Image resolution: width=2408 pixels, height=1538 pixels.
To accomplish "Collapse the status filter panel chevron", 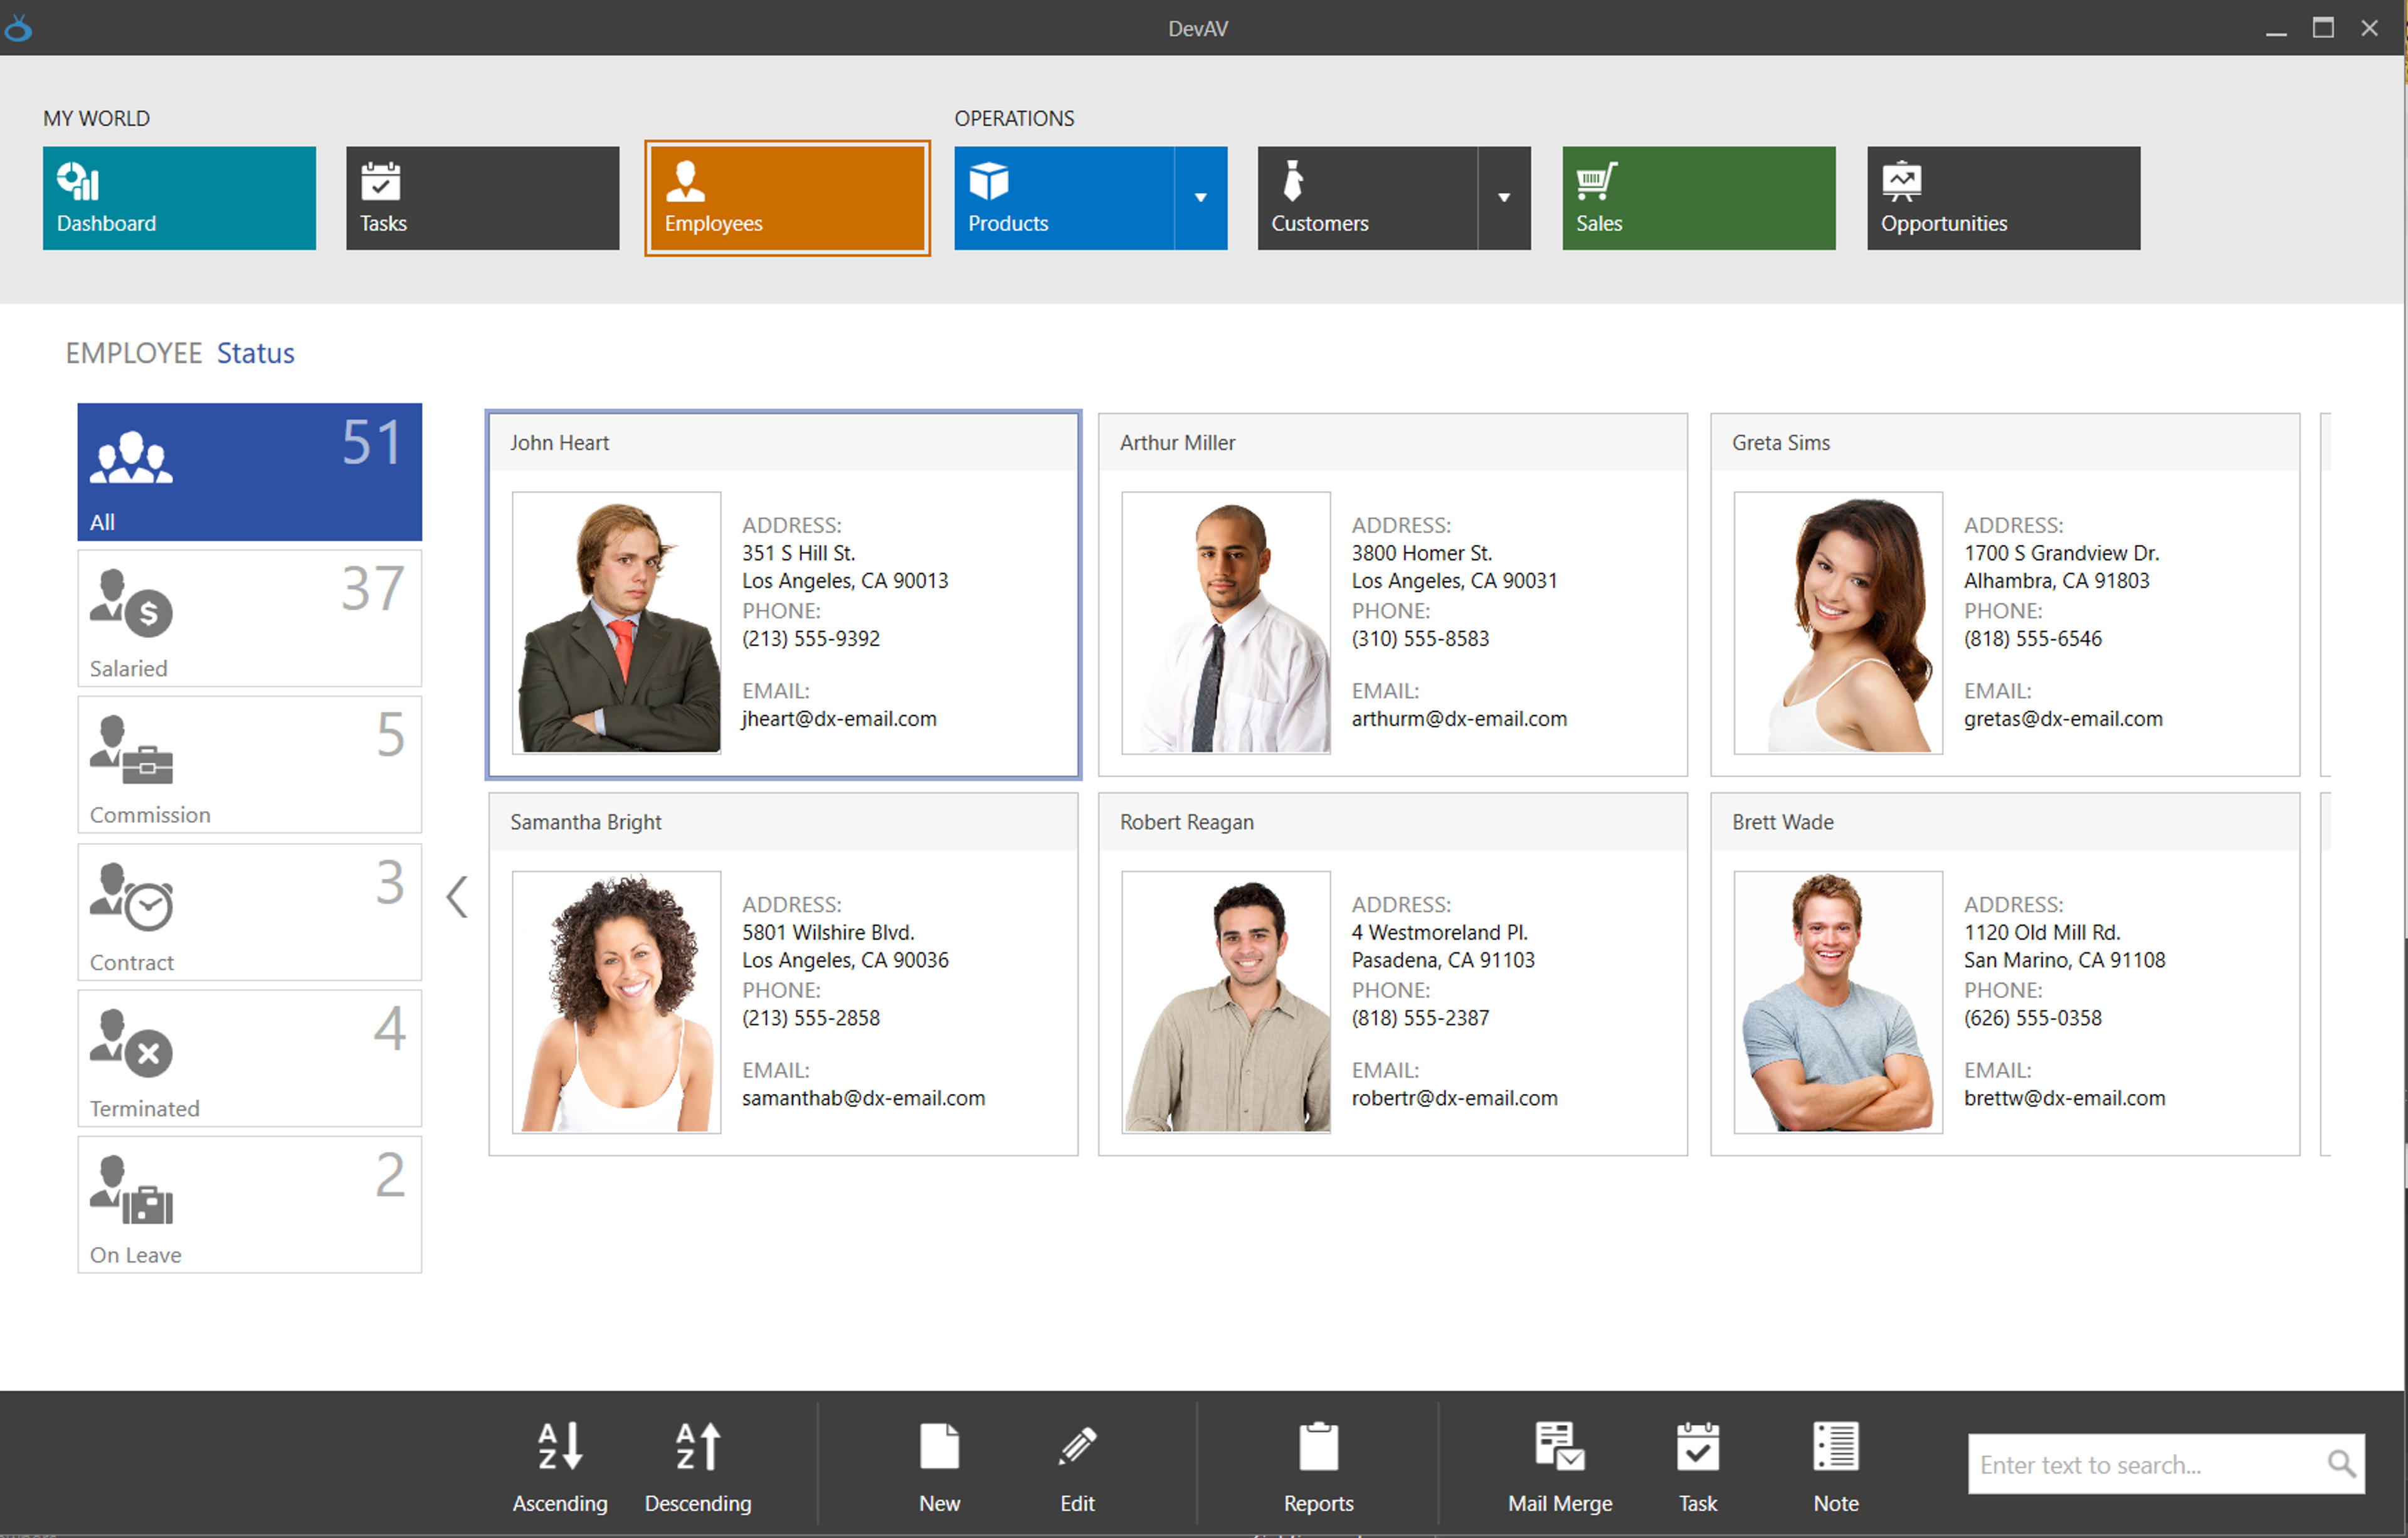I will click(457, 897).
